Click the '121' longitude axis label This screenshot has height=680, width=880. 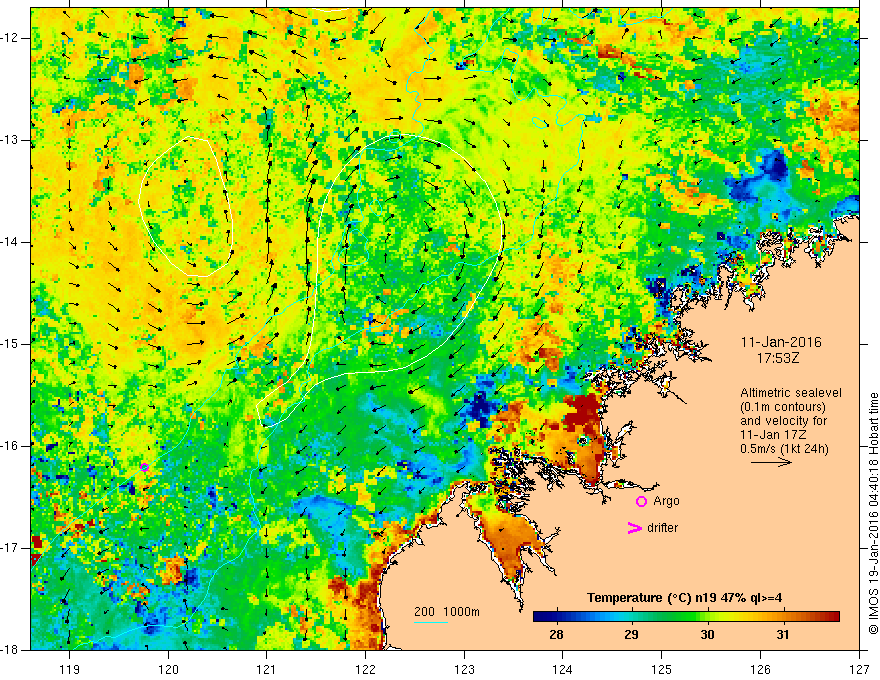click(x=267, y=669)
